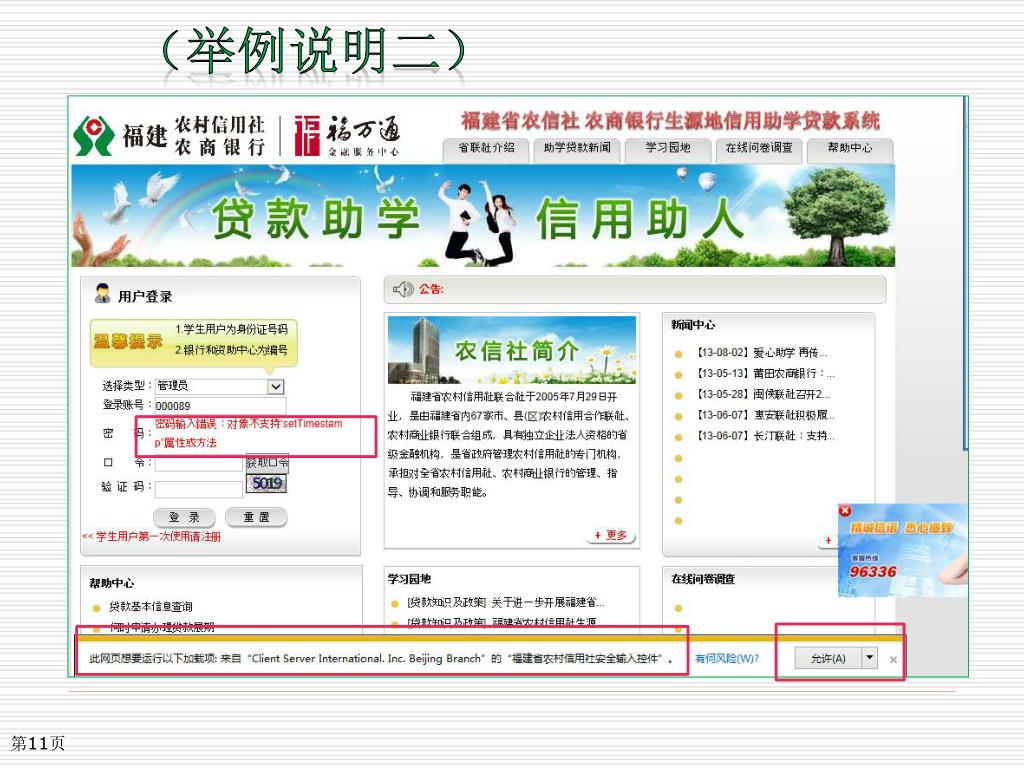The height and width of the screenshot is (768, 1024).
Task: Open news item 【13-08-02】爱心助学 再传
Action: [x=761, y=353]
